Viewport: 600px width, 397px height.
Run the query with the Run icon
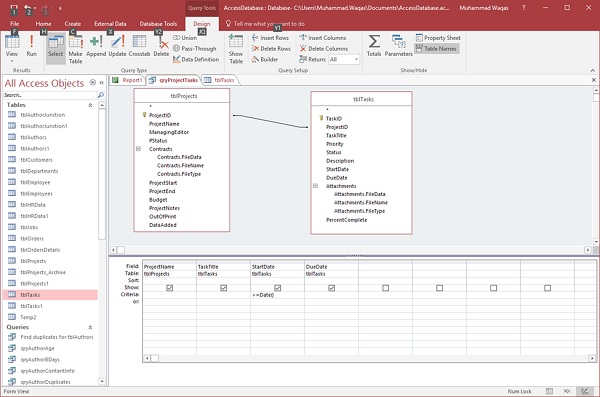(31, 46)
